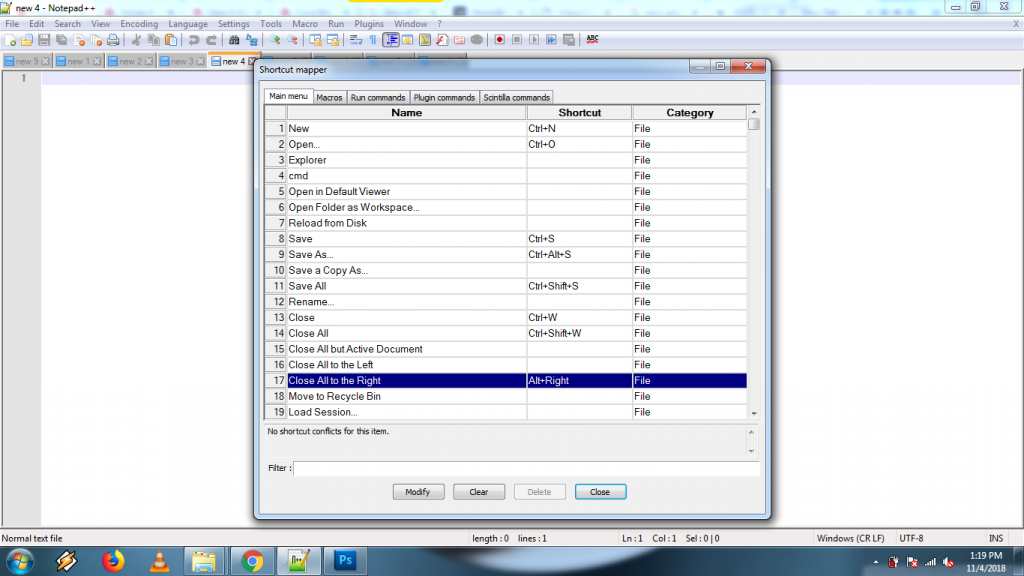
Task: Open Photoshop from the taskbar
Action: pos(345,561)
